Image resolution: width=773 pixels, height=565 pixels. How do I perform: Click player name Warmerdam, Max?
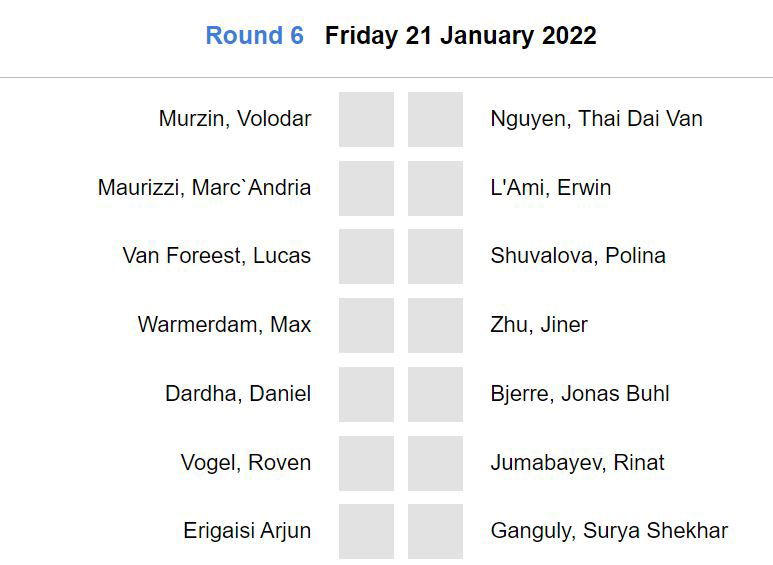[224, 325]
